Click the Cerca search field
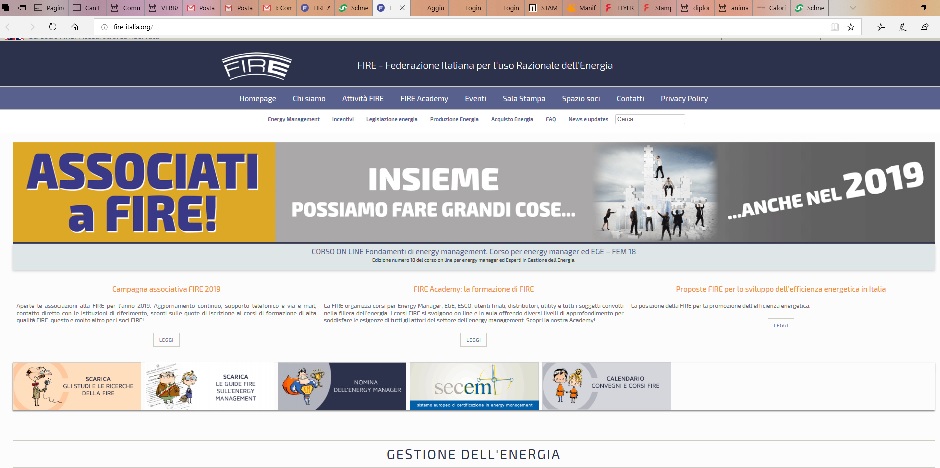Image resolution: width=940 pixels, height=468 pixels. coord(650,119)
